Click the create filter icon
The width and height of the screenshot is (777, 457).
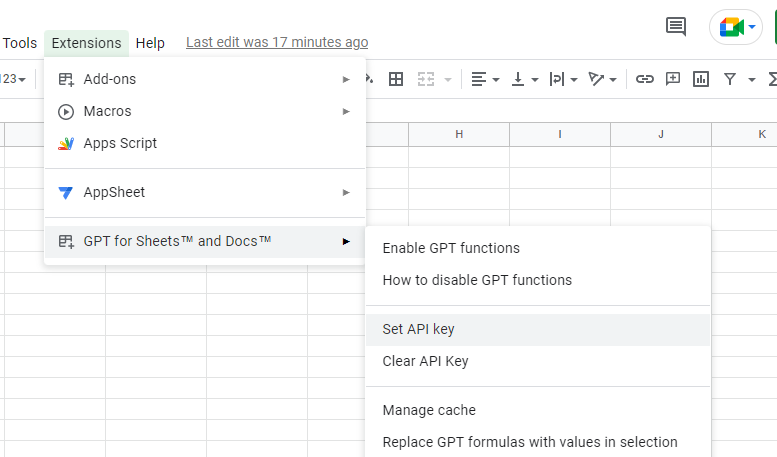pos(730,79)
